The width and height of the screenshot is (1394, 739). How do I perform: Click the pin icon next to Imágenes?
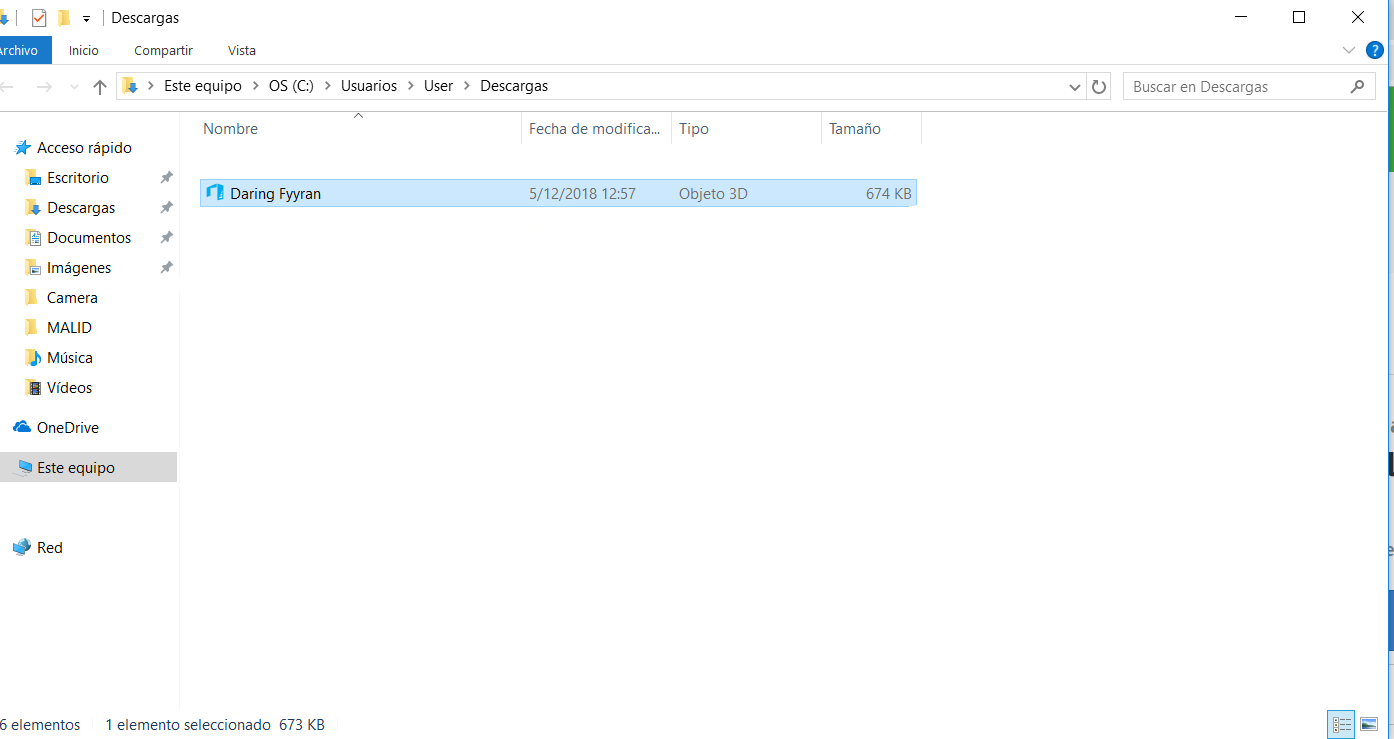tap(166, 268)
